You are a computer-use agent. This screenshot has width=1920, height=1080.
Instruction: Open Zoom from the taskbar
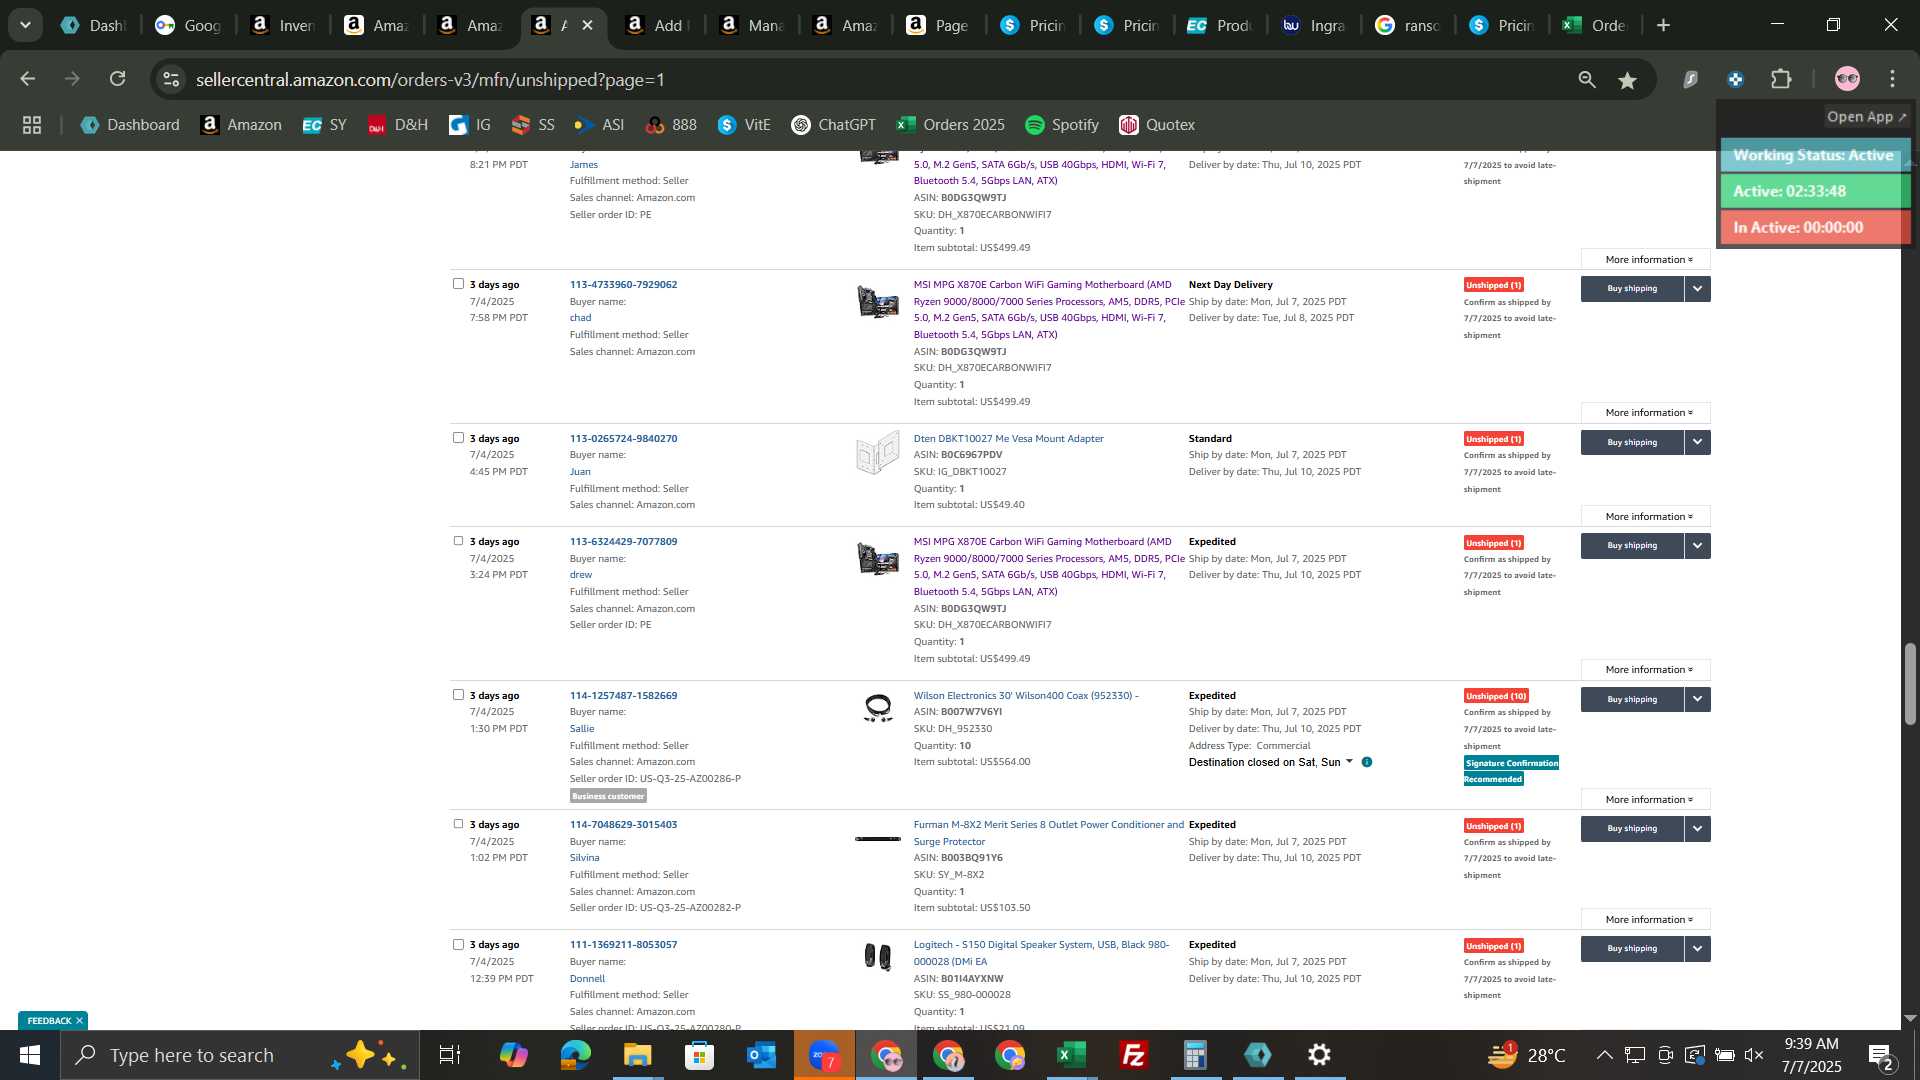click(824, 1055)
